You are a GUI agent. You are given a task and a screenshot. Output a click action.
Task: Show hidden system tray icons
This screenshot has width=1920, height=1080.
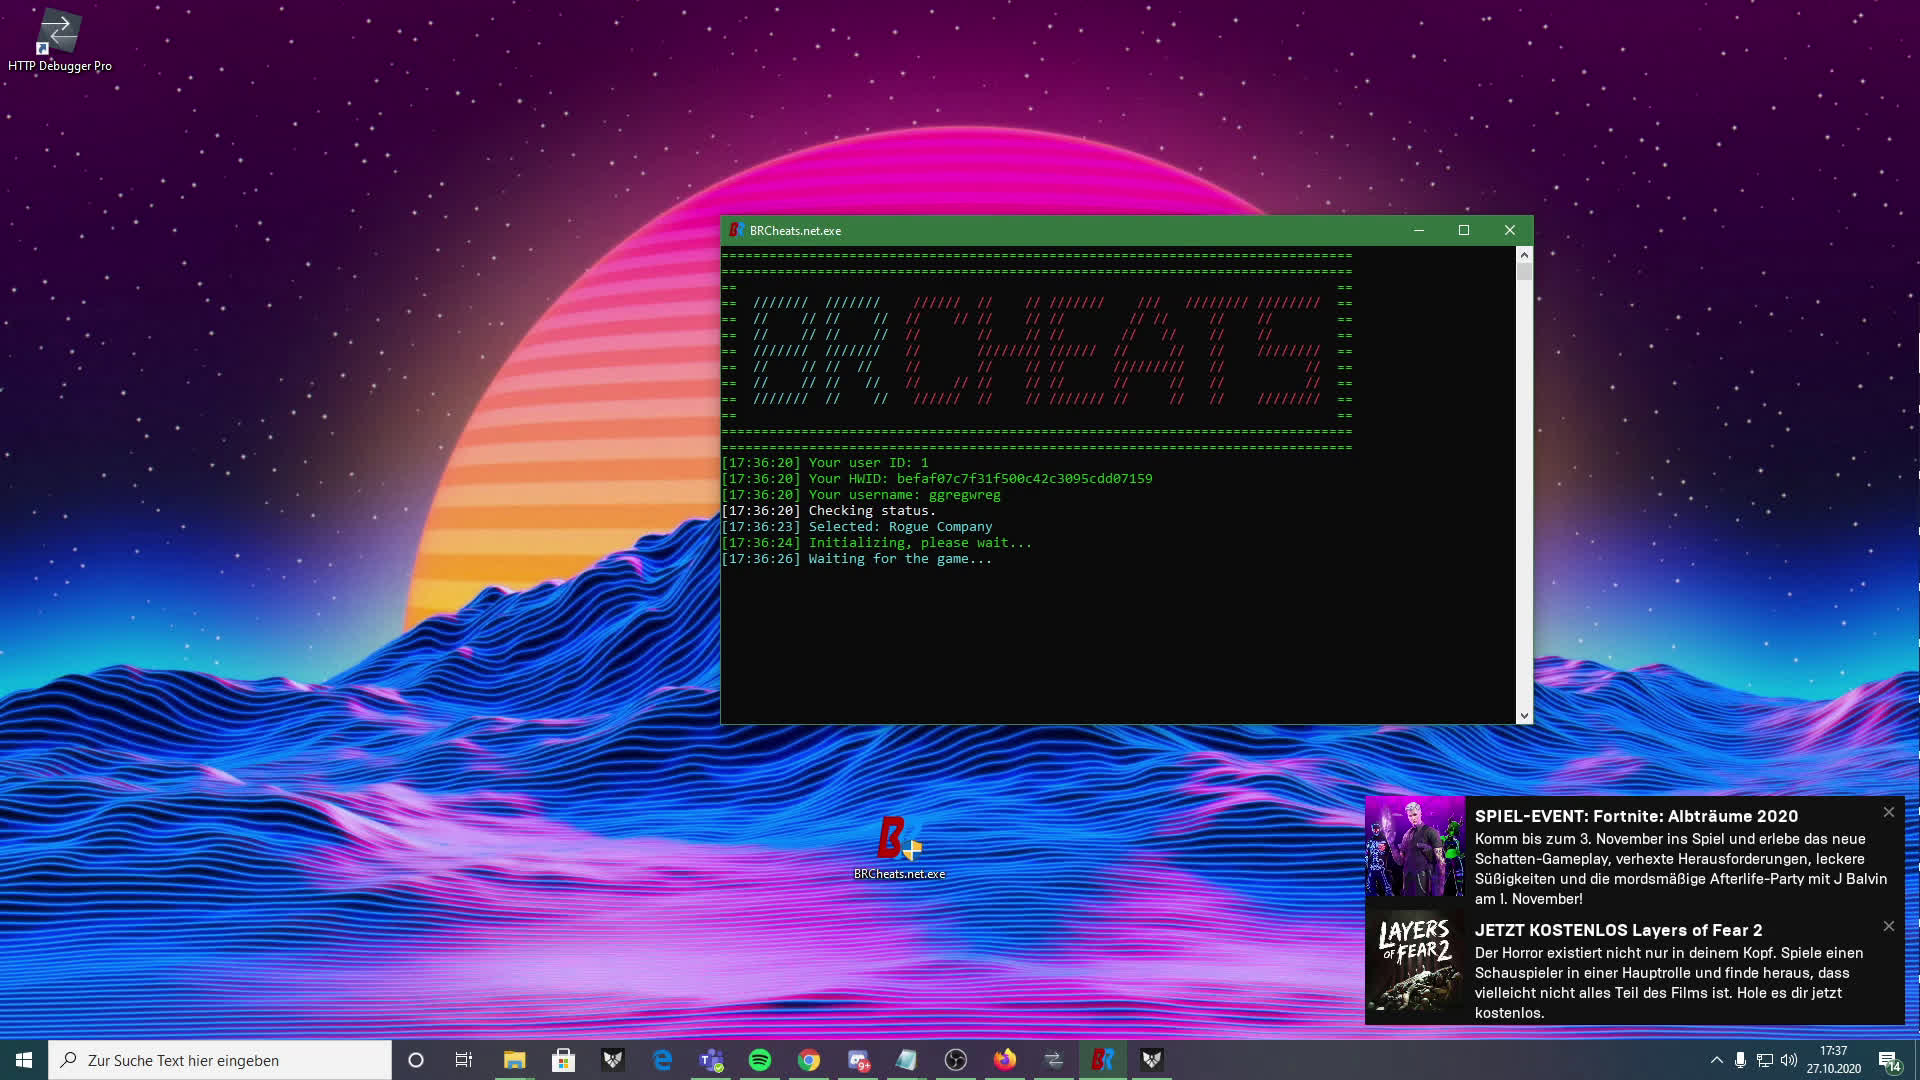[1717, 1060]
